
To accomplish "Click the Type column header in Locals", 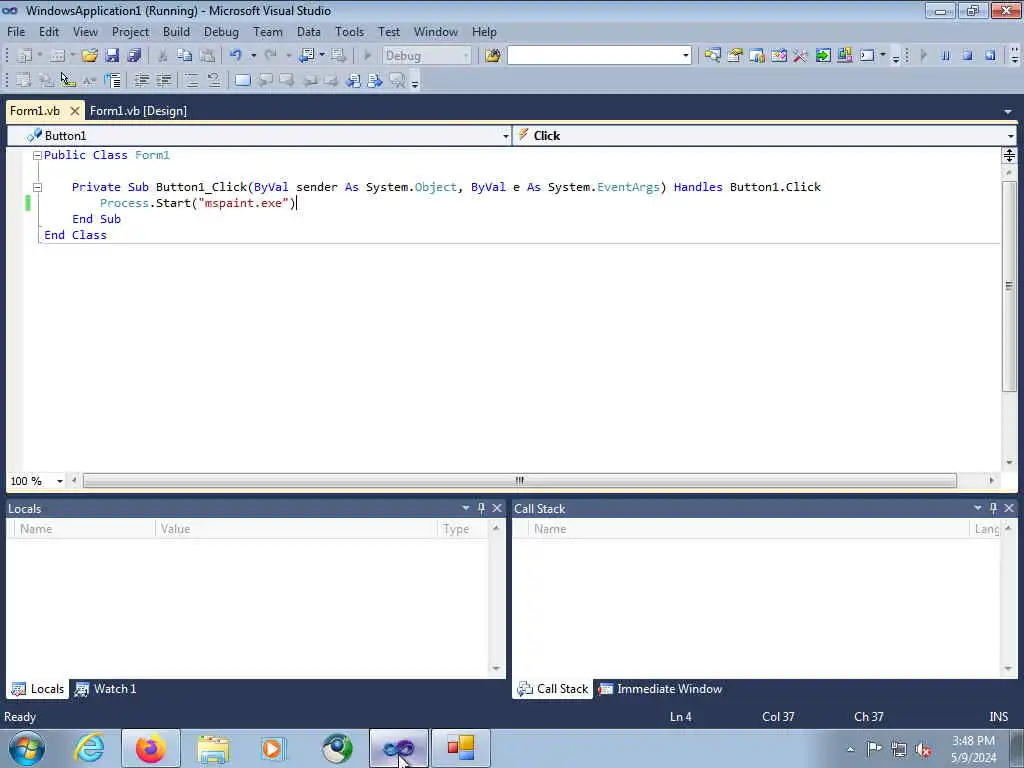I will 462,529.
